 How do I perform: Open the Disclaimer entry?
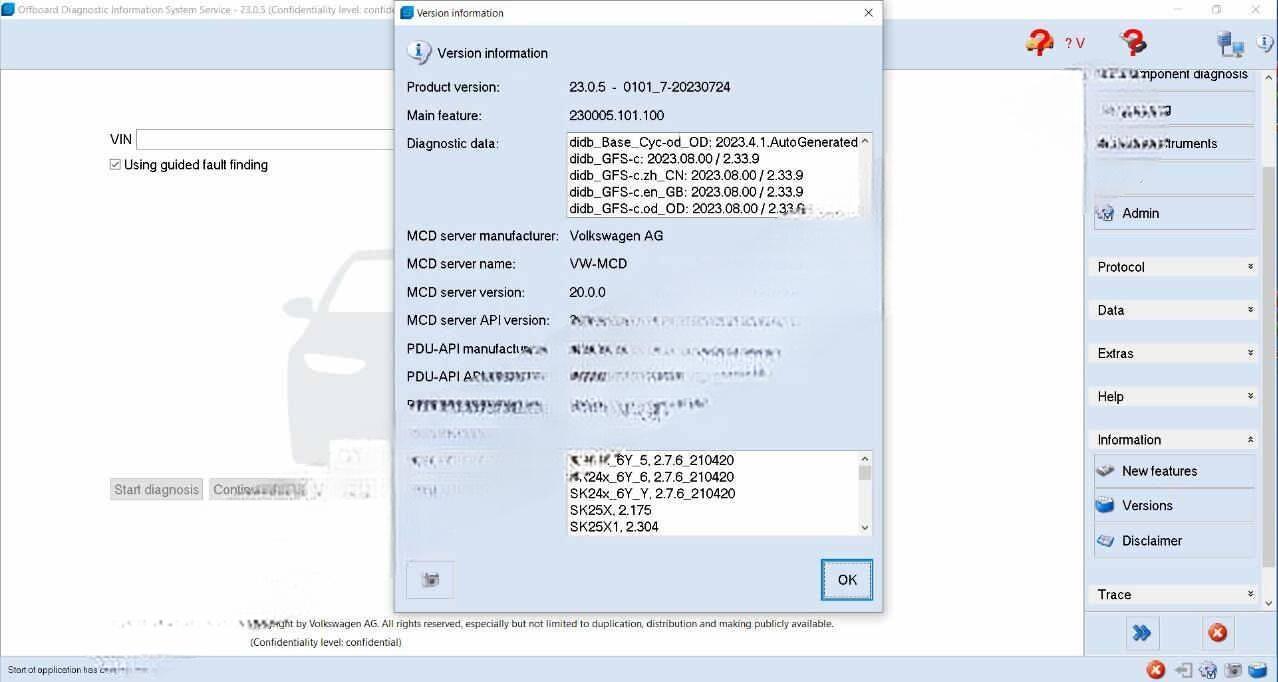pyautogui.click(x=1174, y=540)
